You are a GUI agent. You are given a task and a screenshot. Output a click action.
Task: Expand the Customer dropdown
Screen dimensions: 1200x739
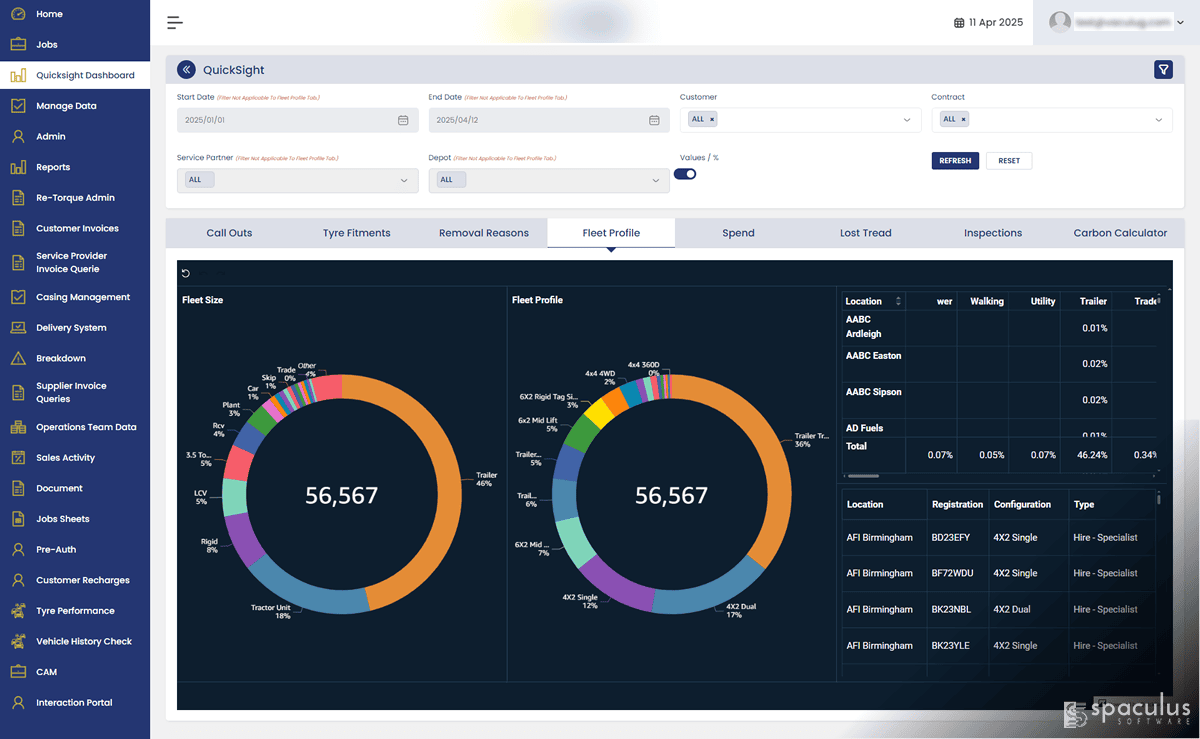(908, 120)
